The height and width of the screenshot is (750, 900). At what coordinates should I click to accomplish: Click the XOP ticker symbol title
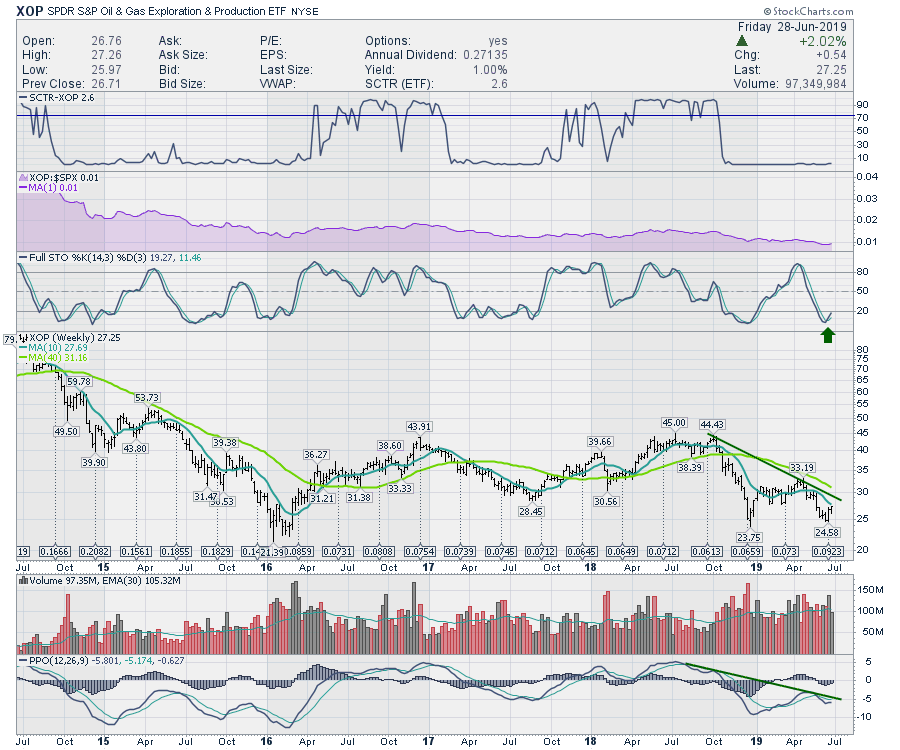click(30, 11)
